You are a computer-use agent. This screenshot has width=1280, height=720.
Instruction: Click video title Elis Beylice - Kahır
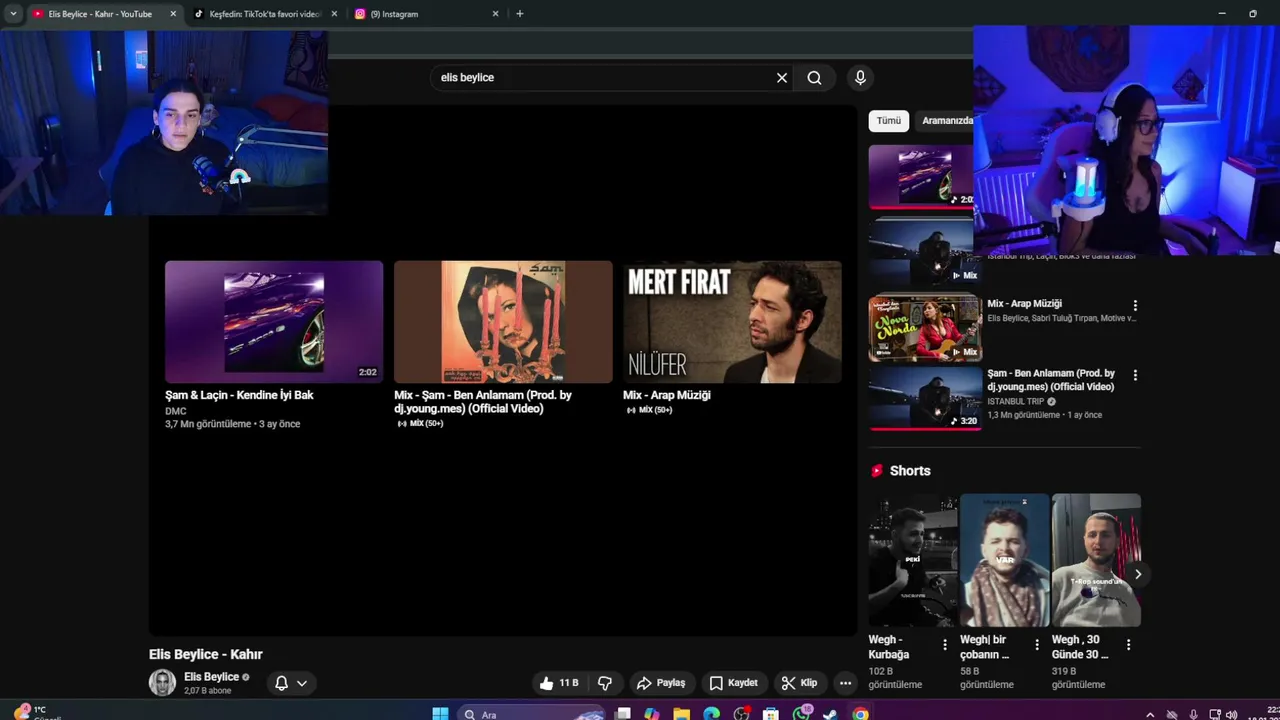click(206, 654)
